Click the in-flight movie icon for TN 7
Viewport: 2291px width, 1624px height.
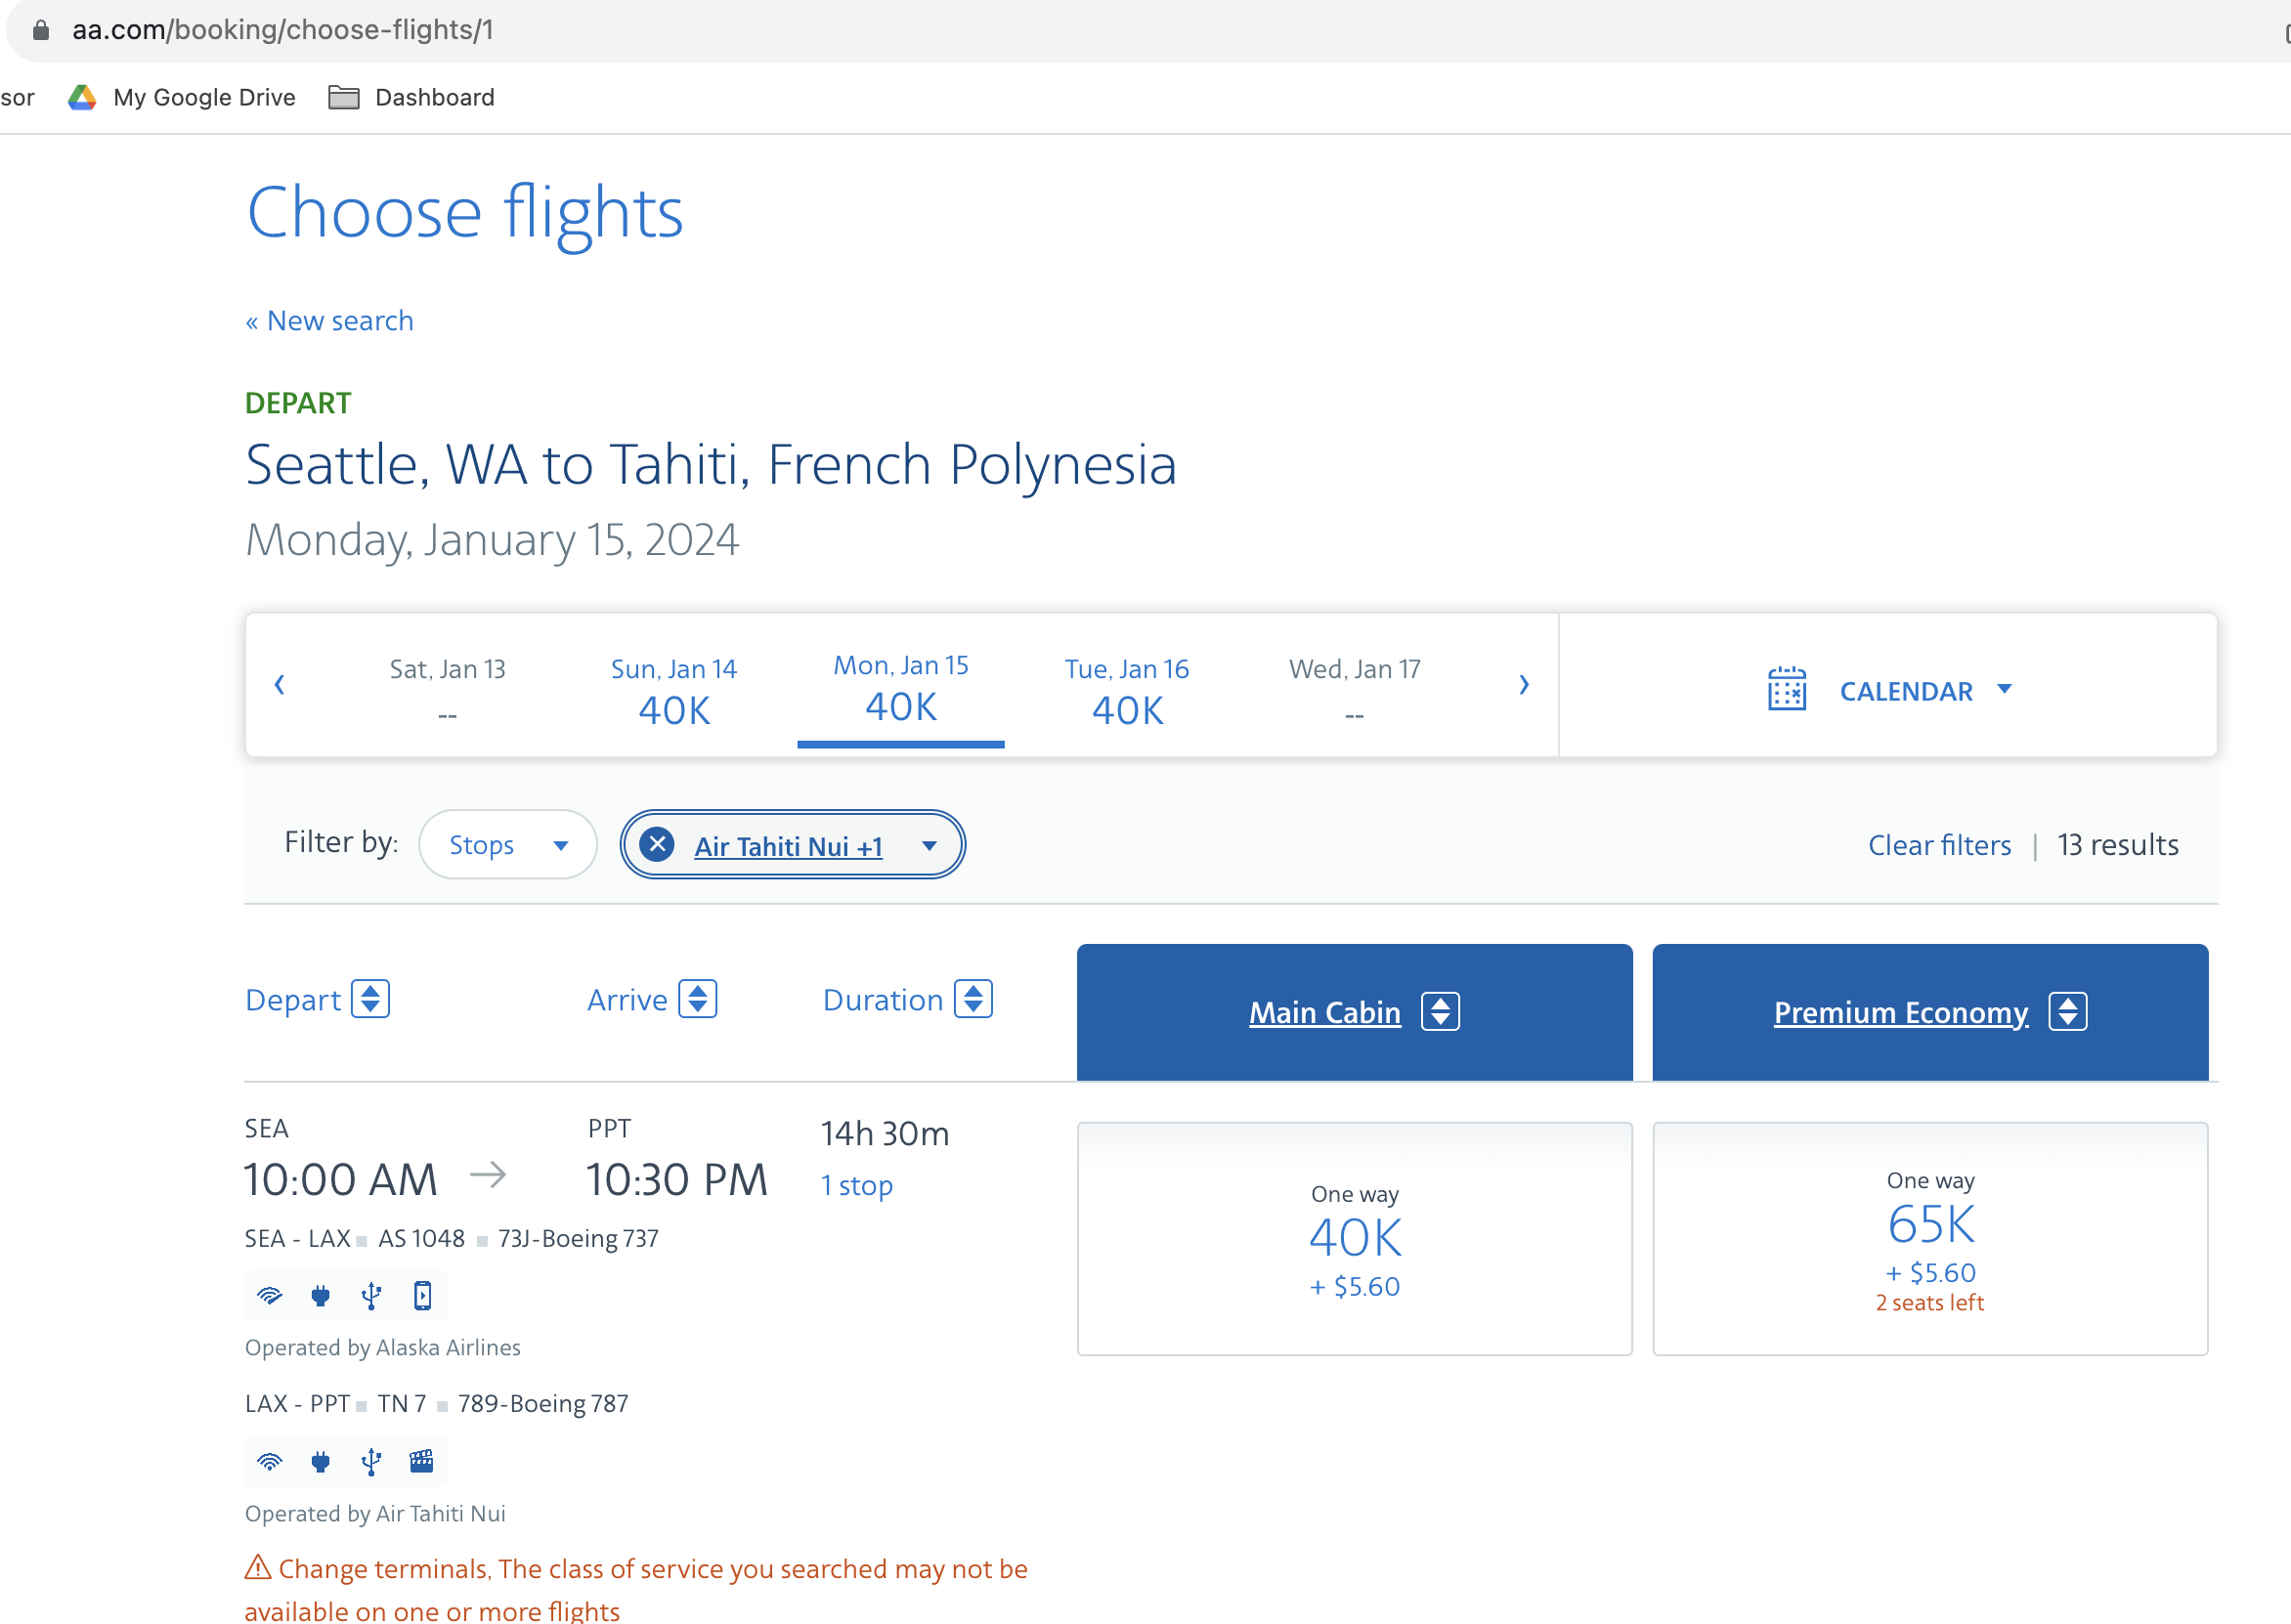click(x=422, y=1462)
